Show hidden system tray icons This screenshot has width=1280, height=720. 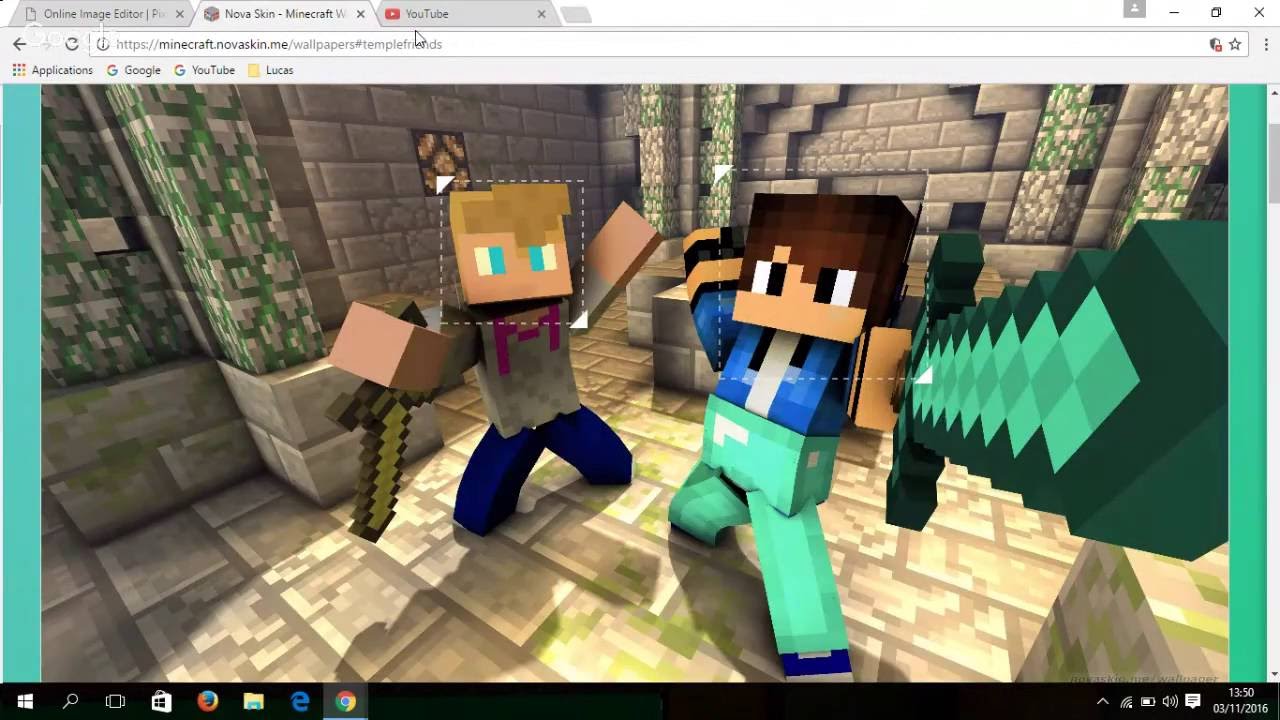click(1102, 702)
